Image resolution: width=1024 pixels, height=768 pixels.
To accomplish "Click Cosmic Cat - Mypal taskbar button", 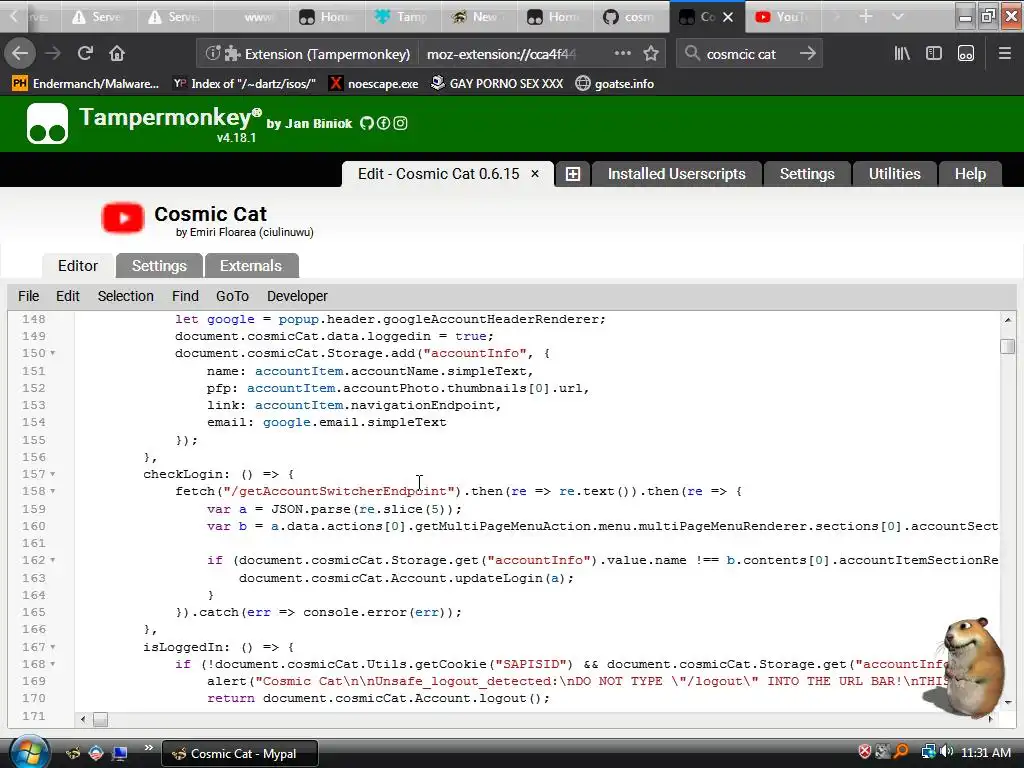I will click(239, 754).
